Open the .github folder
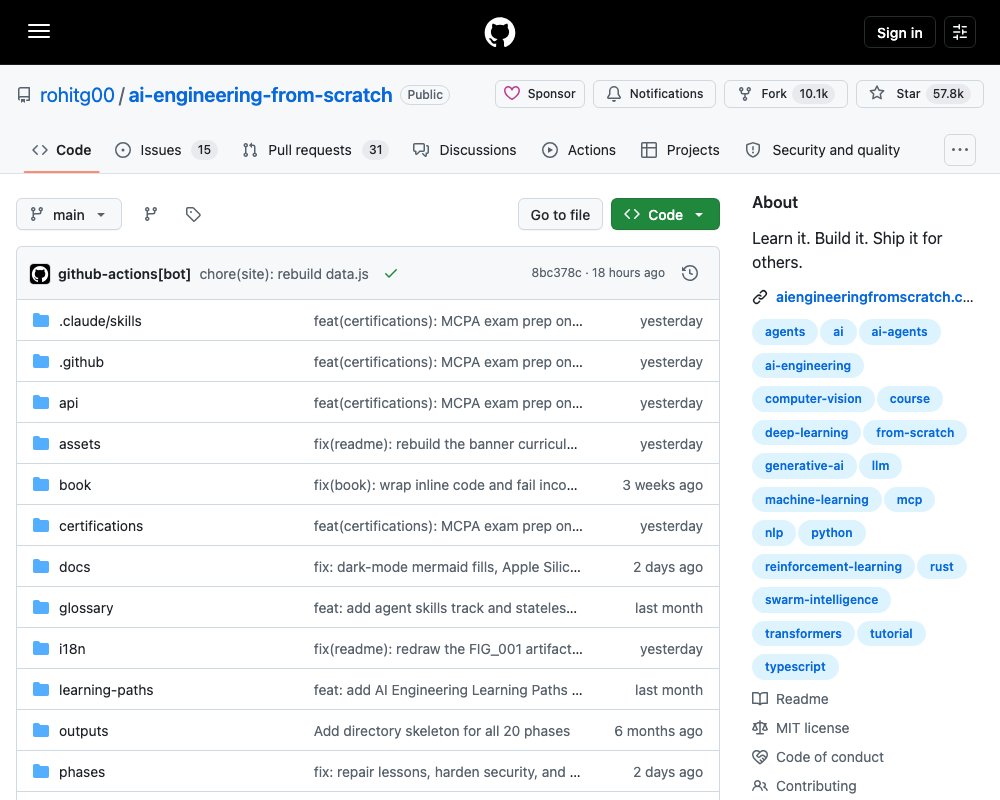 81,362
